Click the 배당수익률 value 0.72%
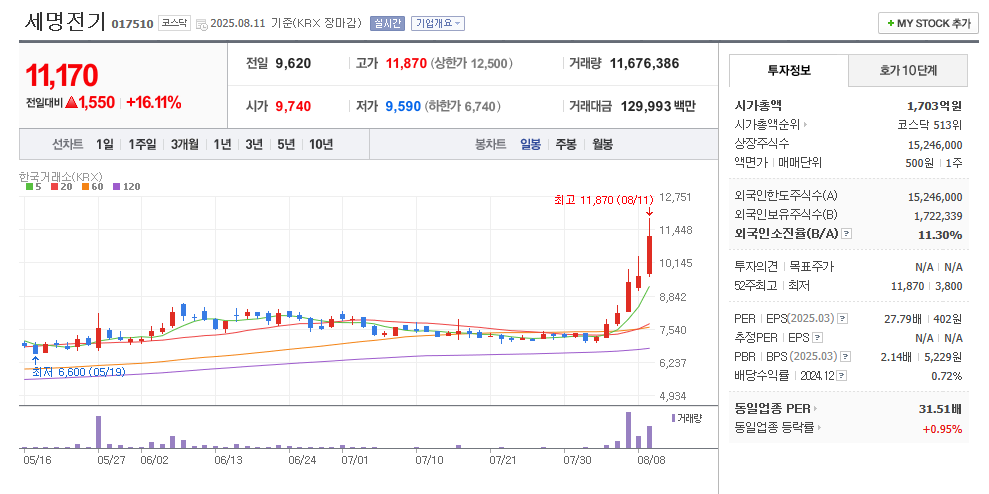The width and height of the screenshot is (989, 494). (x=948, y=377)
